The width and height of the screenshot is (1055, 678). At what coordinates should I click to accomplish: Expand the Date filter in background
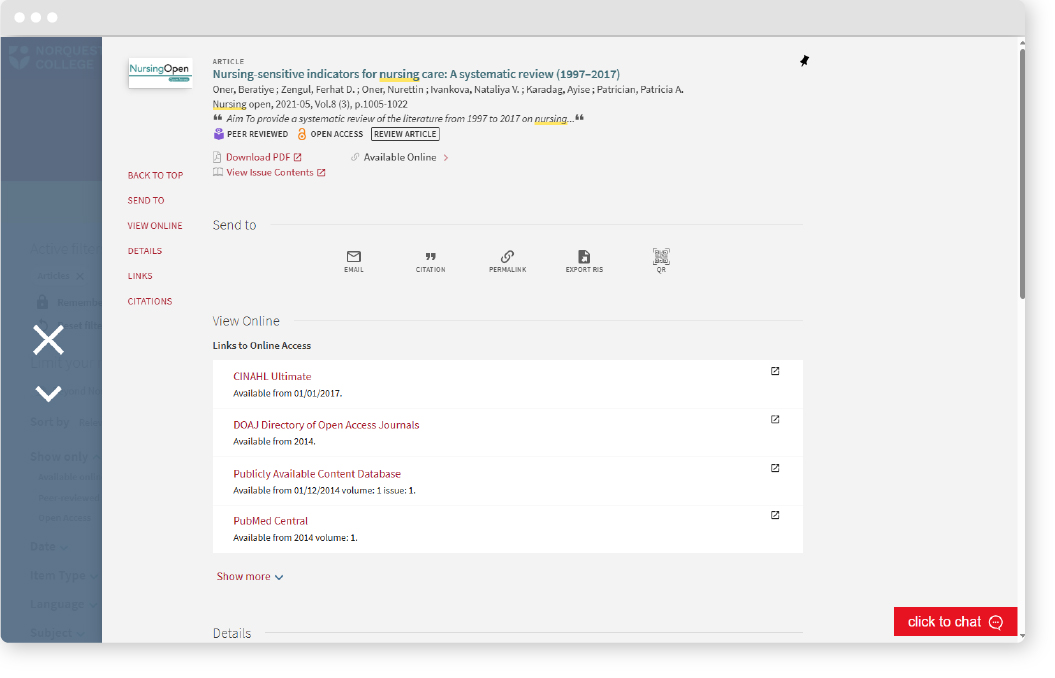pos(49,547)
